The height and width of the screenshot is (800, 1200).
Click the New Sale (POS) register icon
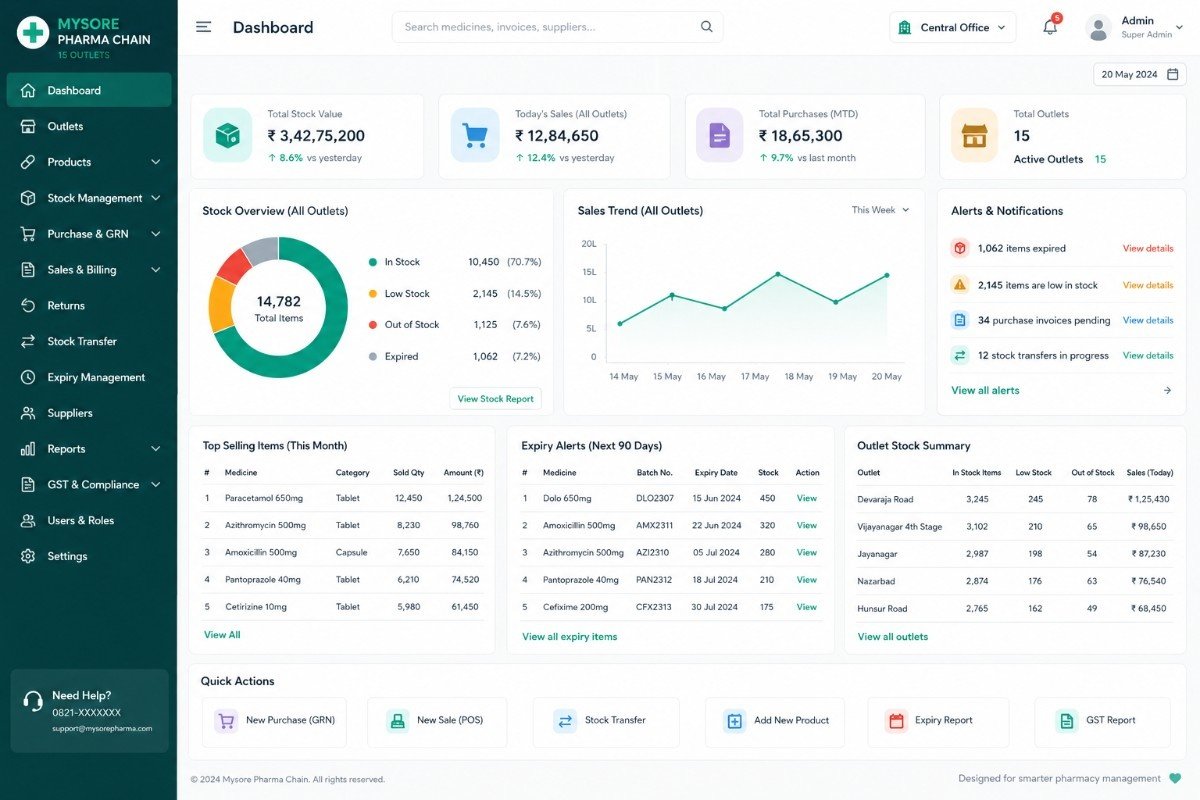tap(397, 720)
